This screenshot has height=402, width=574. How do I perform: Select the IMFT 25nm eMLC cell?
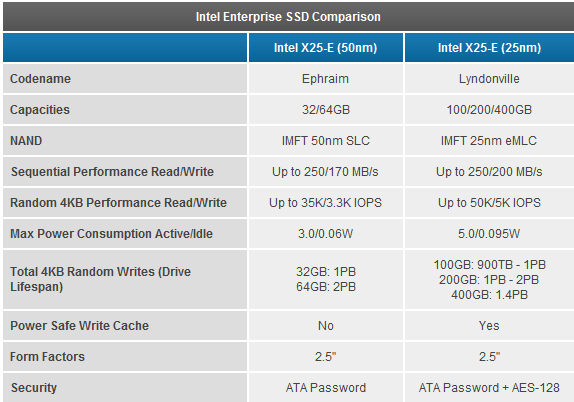coord(489,141)
